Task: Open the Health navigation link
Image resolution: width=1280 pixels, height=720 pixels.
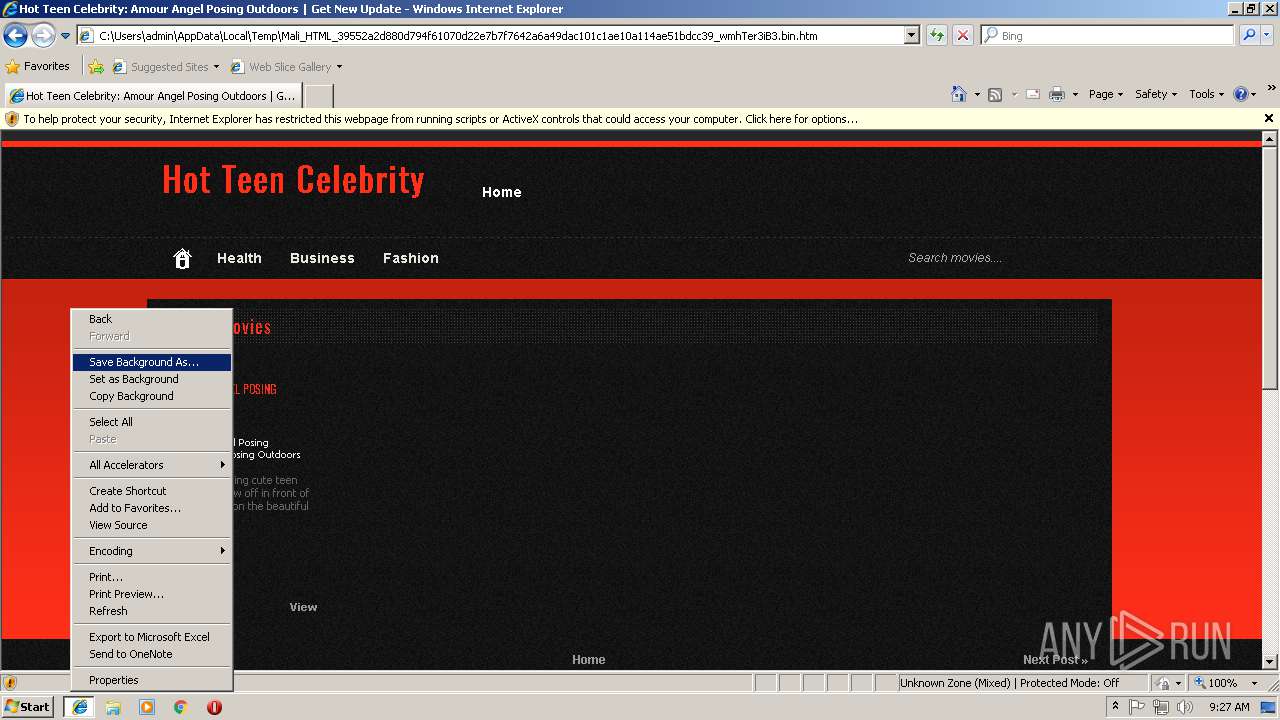Action: pyautogui.click(x=239, y=258)
